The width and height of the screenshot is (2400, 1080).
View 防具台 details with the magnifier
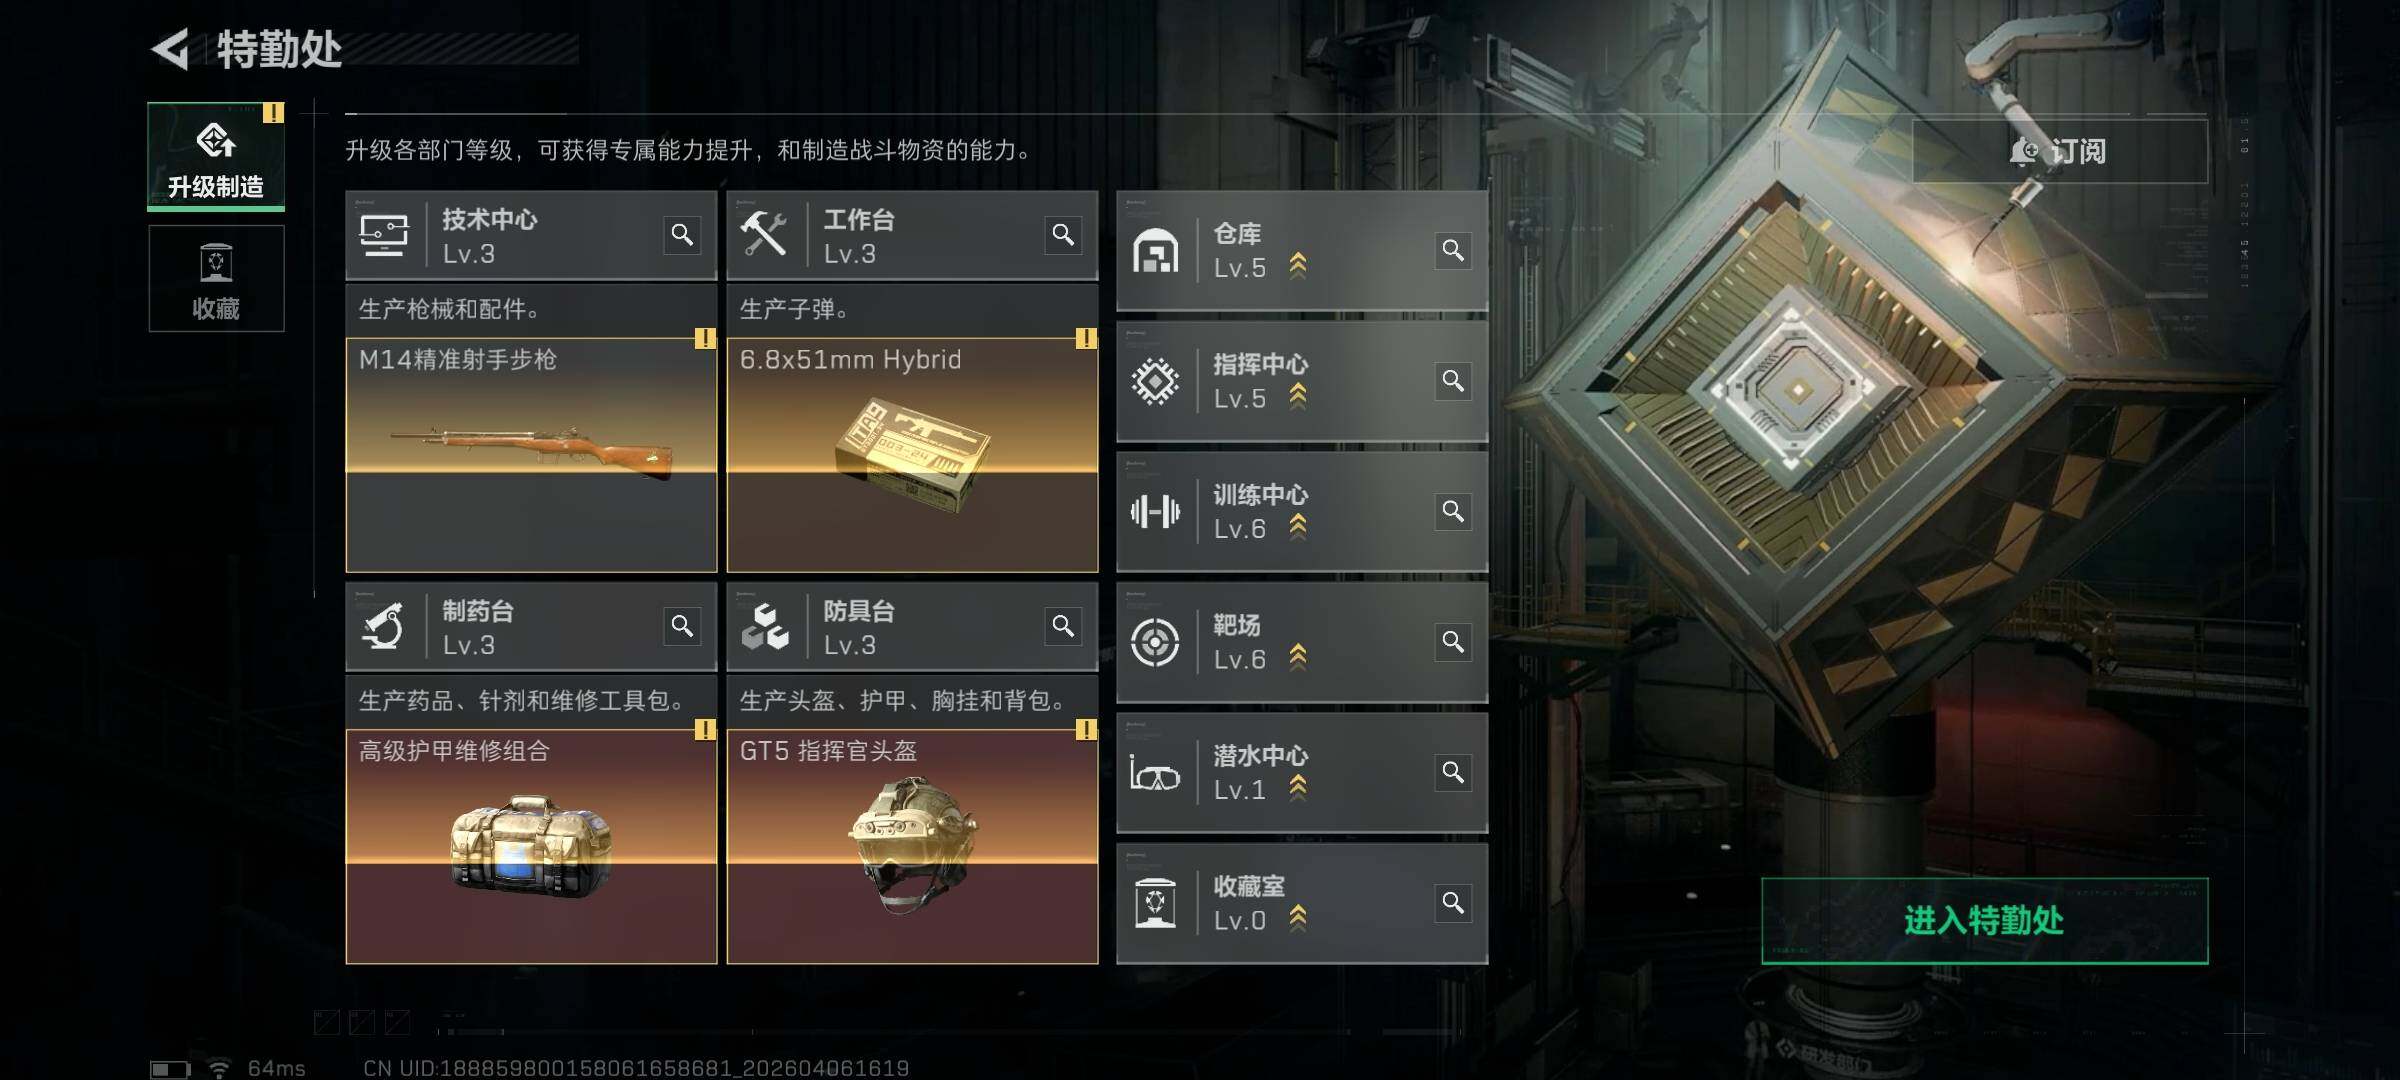(x=1063, y=626)
